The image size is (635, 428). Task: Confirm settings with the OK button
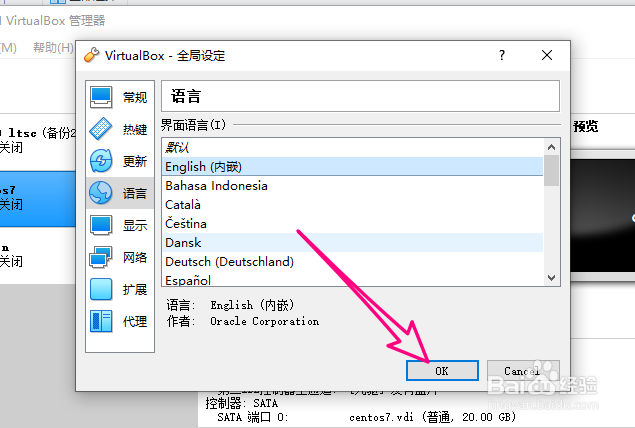click(442, 371)
